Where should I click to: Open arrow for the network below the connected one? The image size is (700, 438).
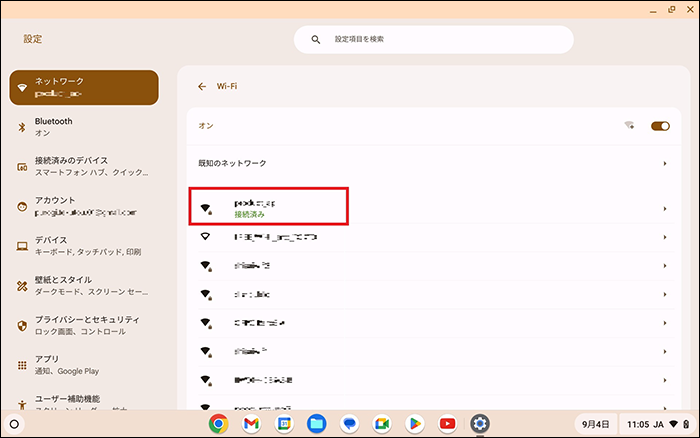[664, 237]
